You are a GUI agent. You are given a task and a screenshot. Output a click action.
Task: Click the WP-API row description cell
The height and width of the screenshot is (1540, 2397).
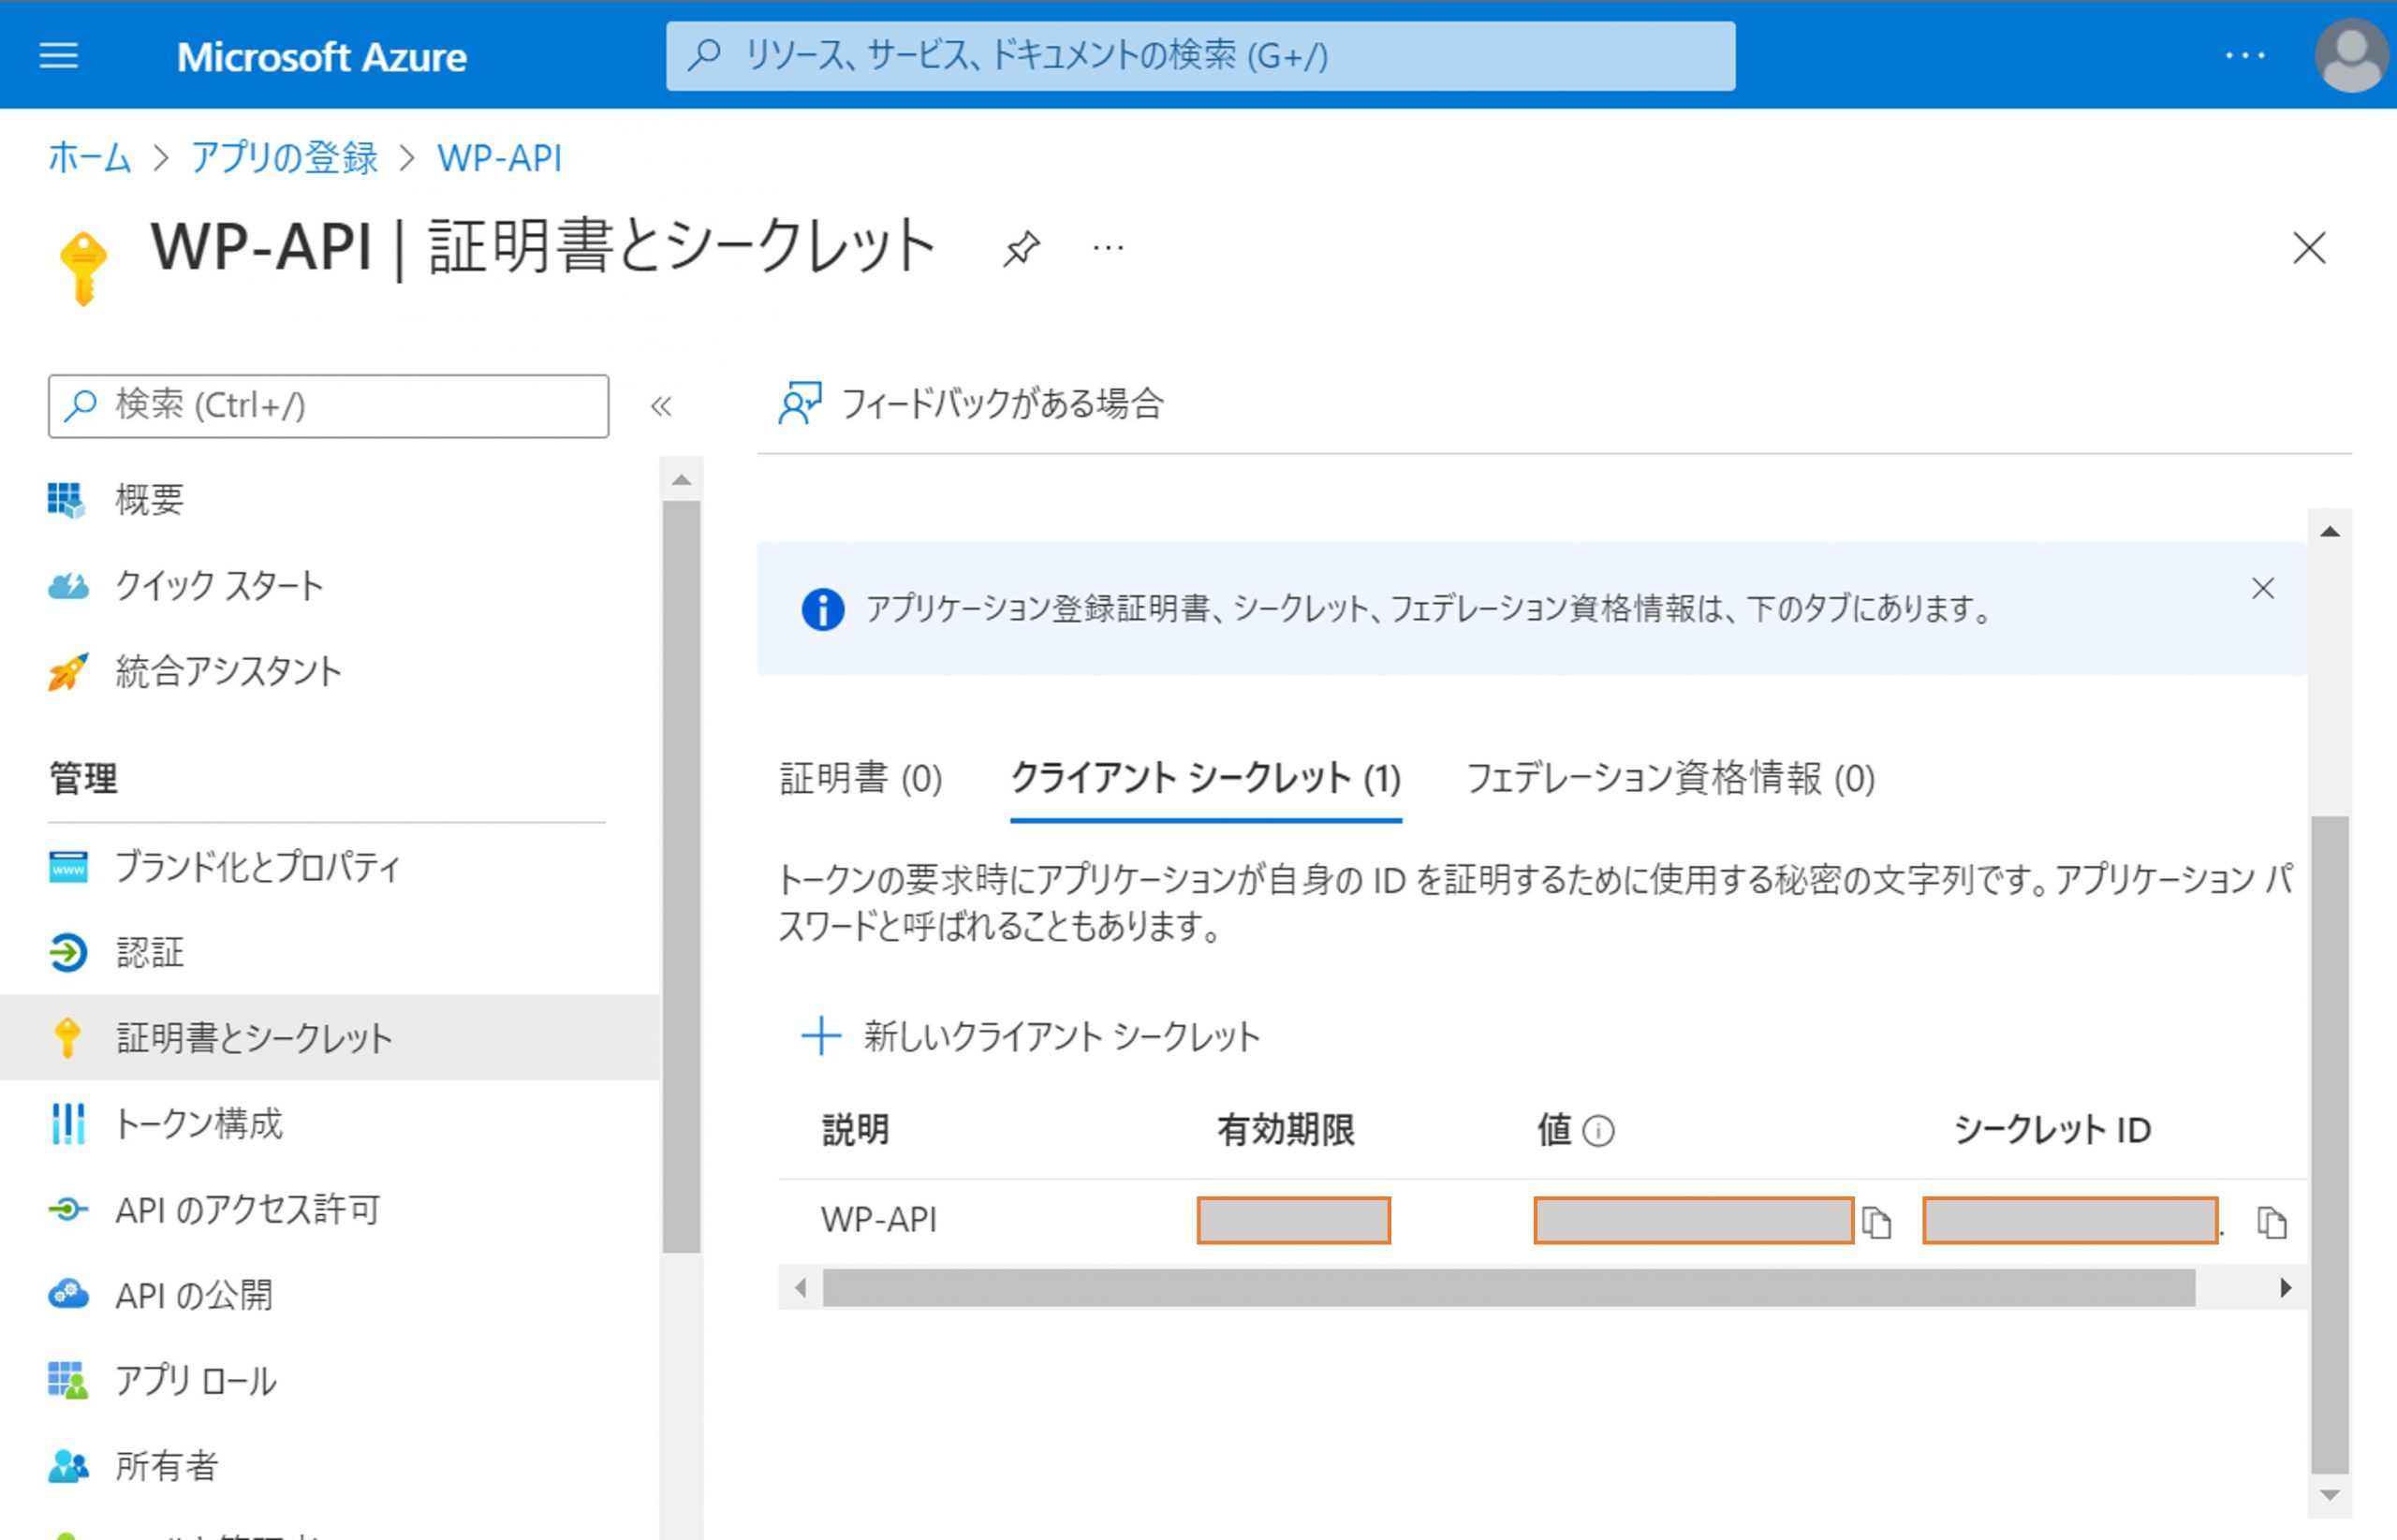(x=879, y=1220)
